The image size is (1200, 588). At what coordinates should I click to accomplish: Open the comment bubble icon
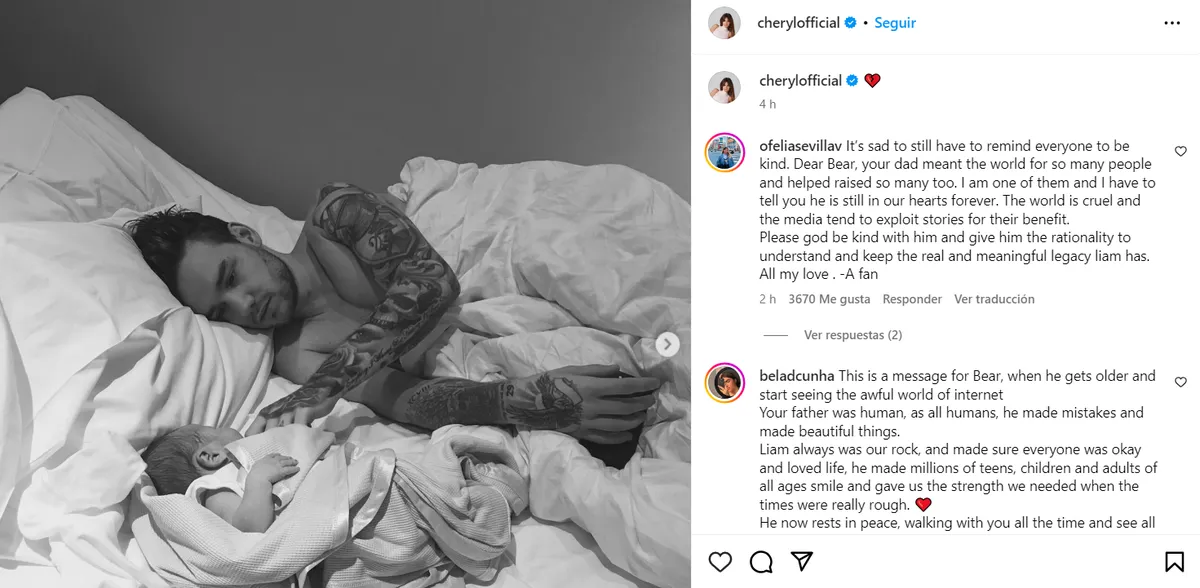(761, 561)
